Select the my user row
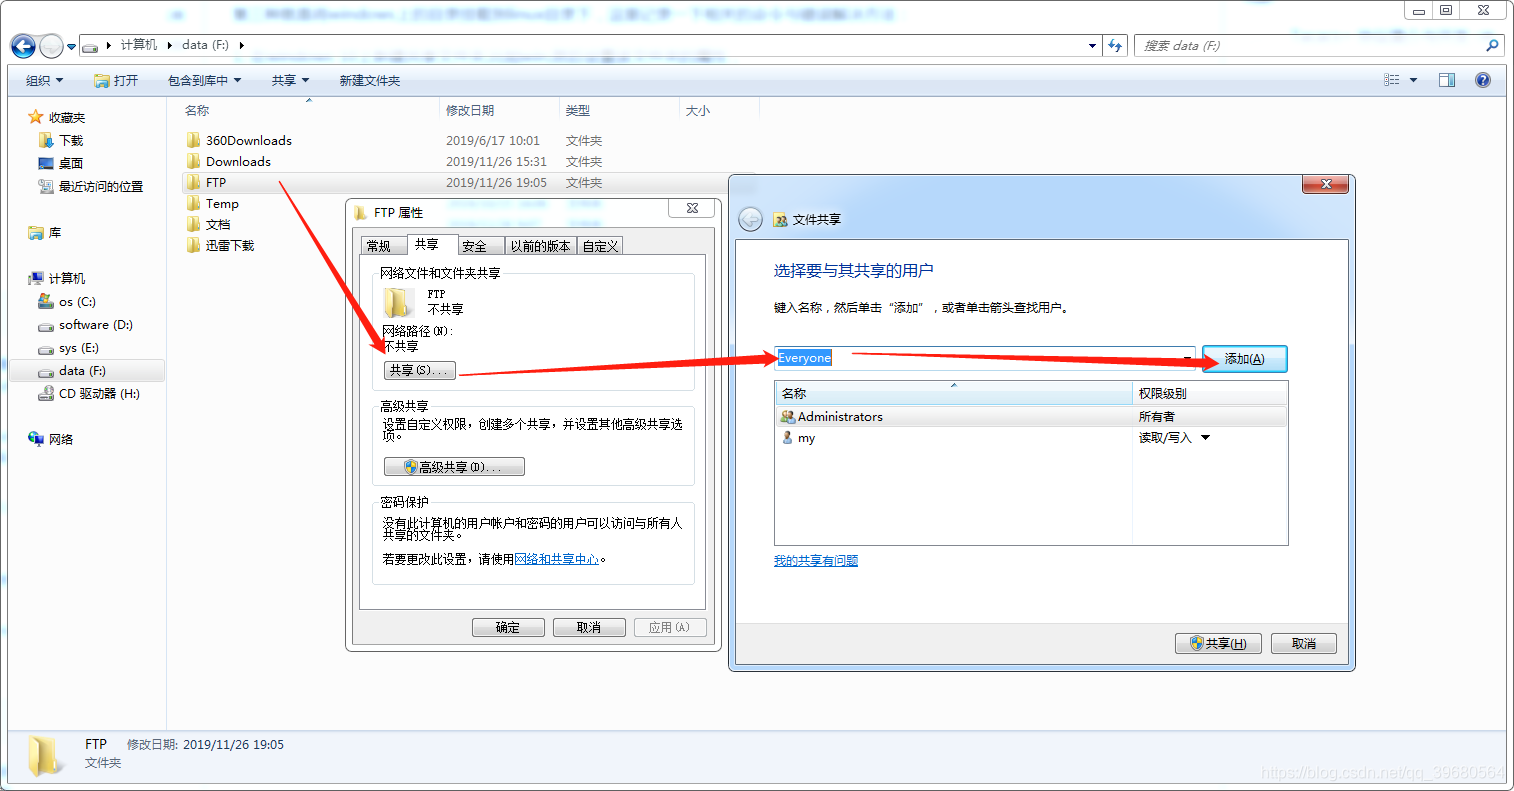 click(x=1031, y=438)
